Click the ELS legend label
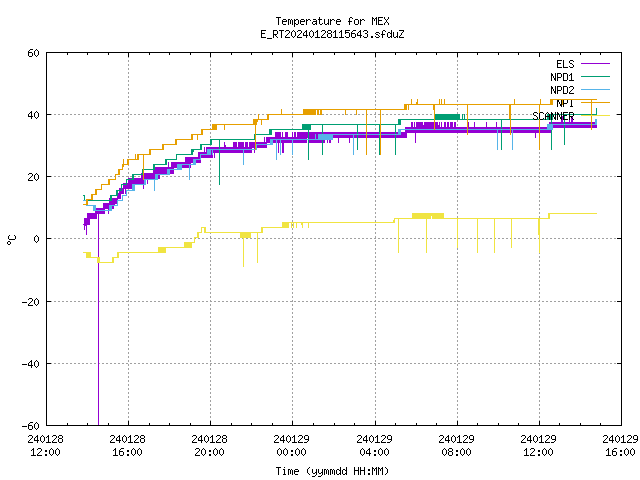This screenshot has height=480, width=640. click(x=565, y=64)
